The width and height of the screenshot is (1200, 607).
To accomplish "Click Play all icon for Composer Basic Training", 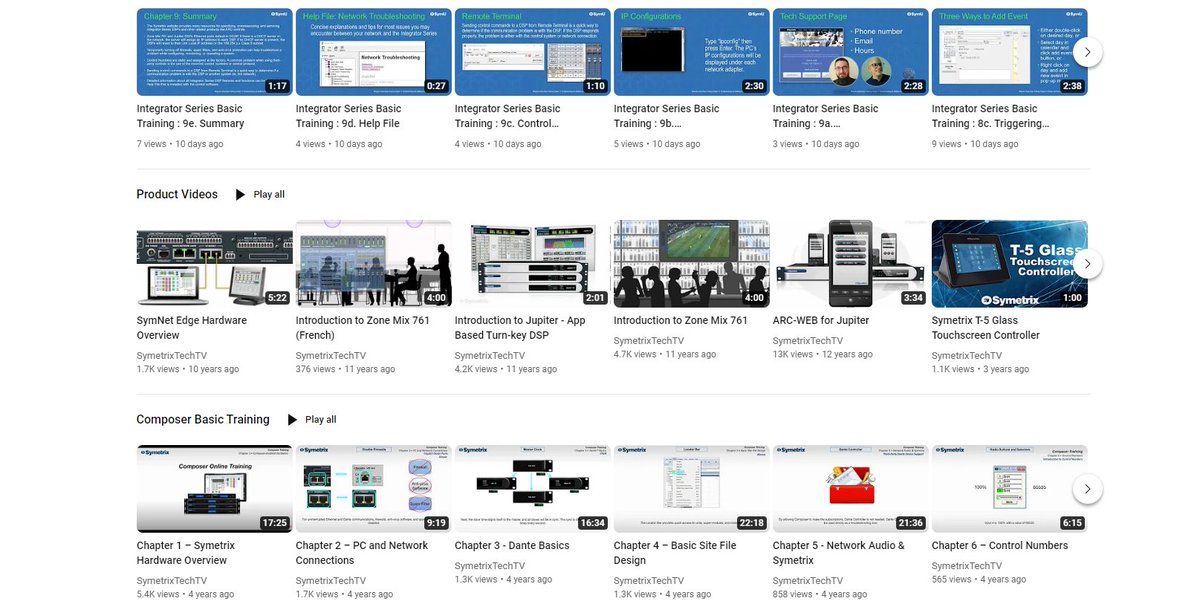I will point(292,420).
